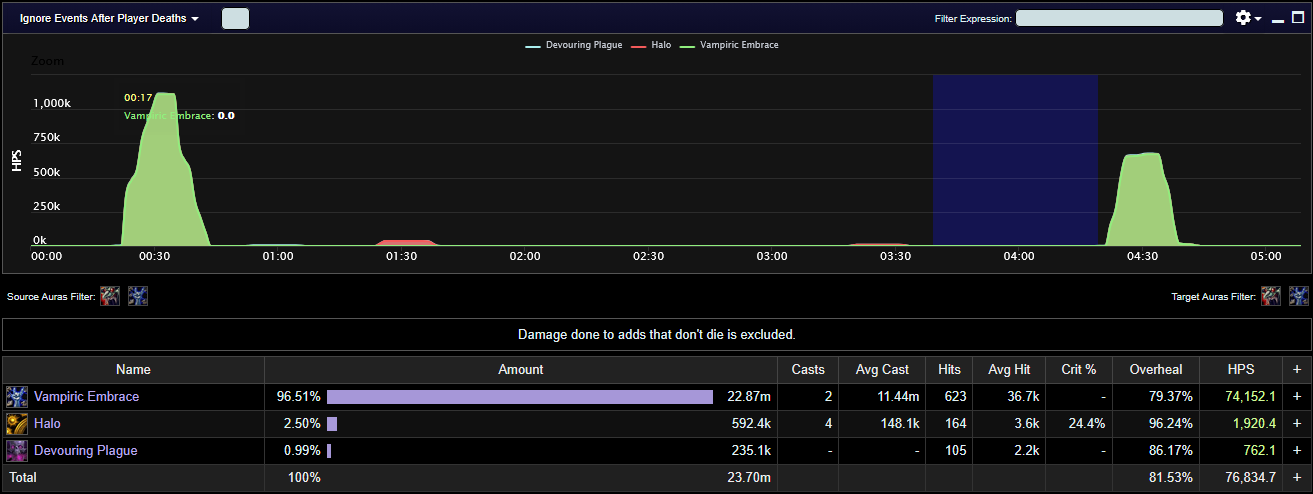Open the Devouring Plague ability link
The height and width of the screenshot is (494, 1313).
[85, 451]
